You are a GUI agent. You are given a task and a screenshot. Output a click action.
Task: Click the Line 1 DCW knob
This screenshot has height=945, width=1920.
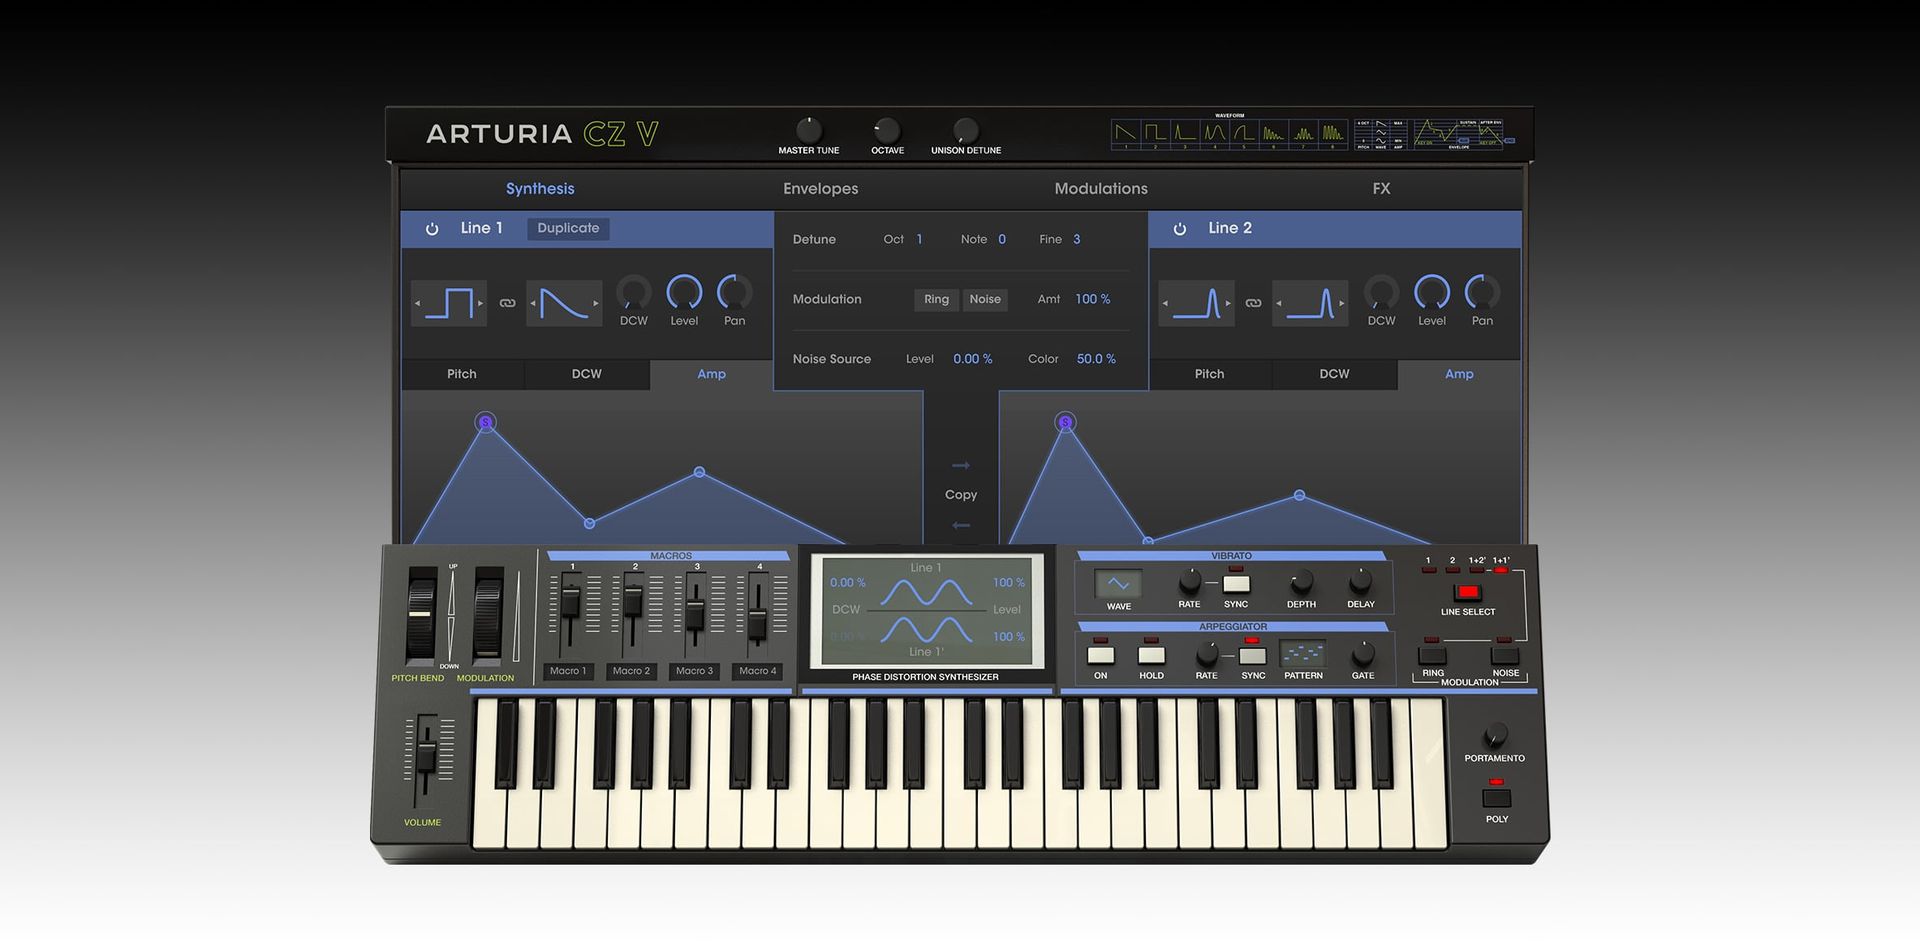[634, 293]
